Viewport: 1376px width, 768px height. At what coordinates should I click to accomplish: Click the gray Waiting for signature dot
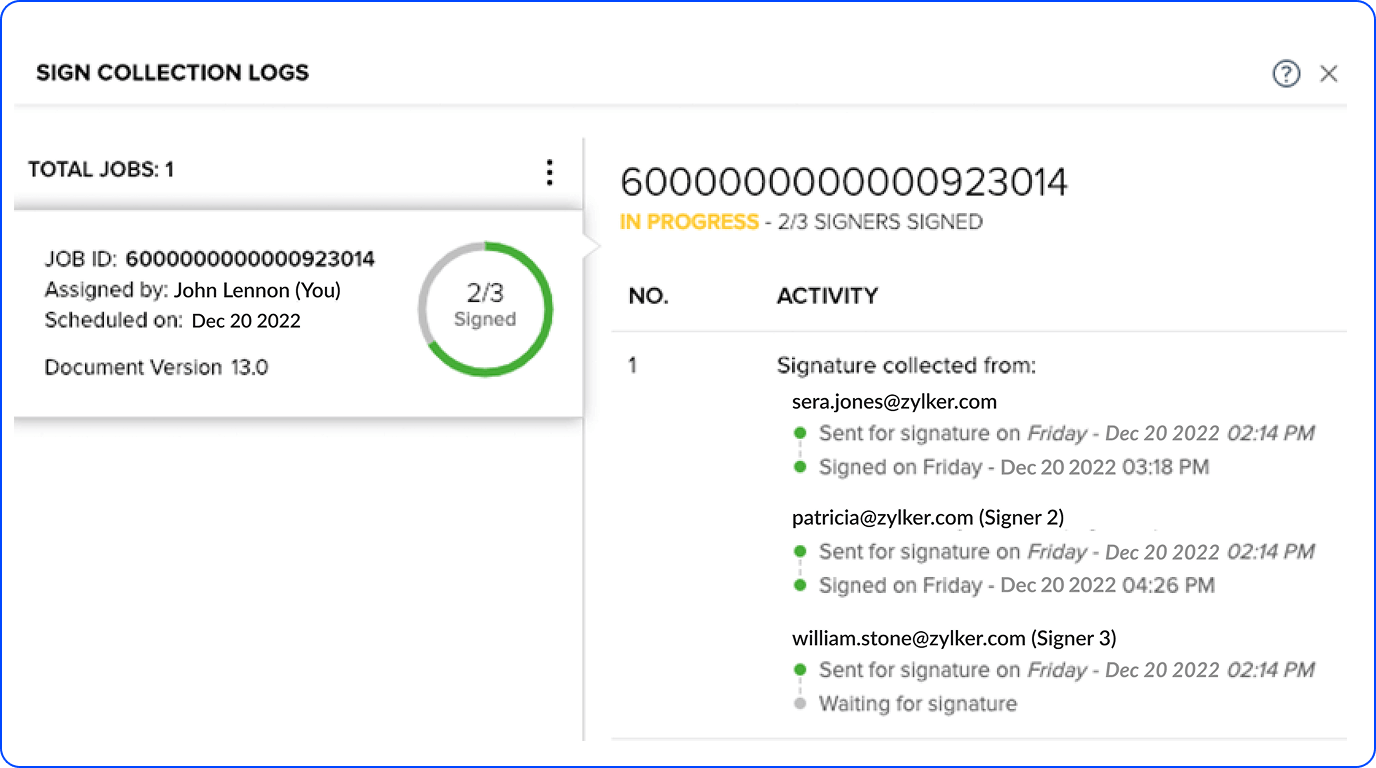click(x=799, y=704)
